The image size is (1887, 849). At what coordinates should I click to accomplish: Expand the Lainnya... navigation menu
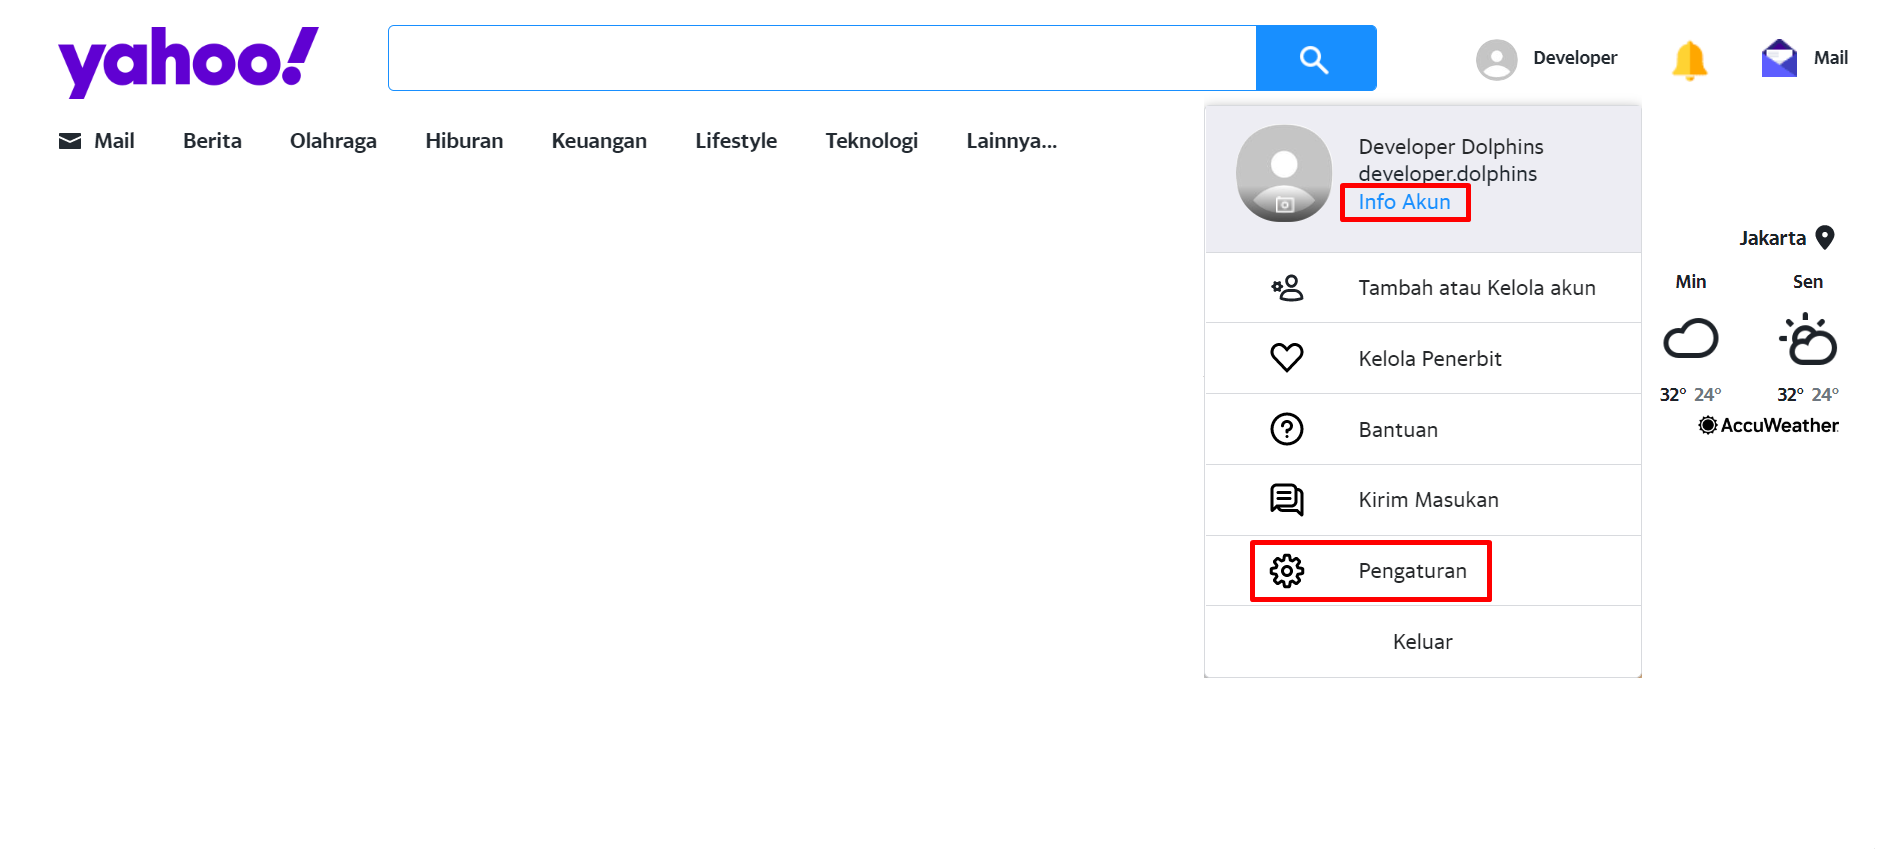(x=1011, y=141)
